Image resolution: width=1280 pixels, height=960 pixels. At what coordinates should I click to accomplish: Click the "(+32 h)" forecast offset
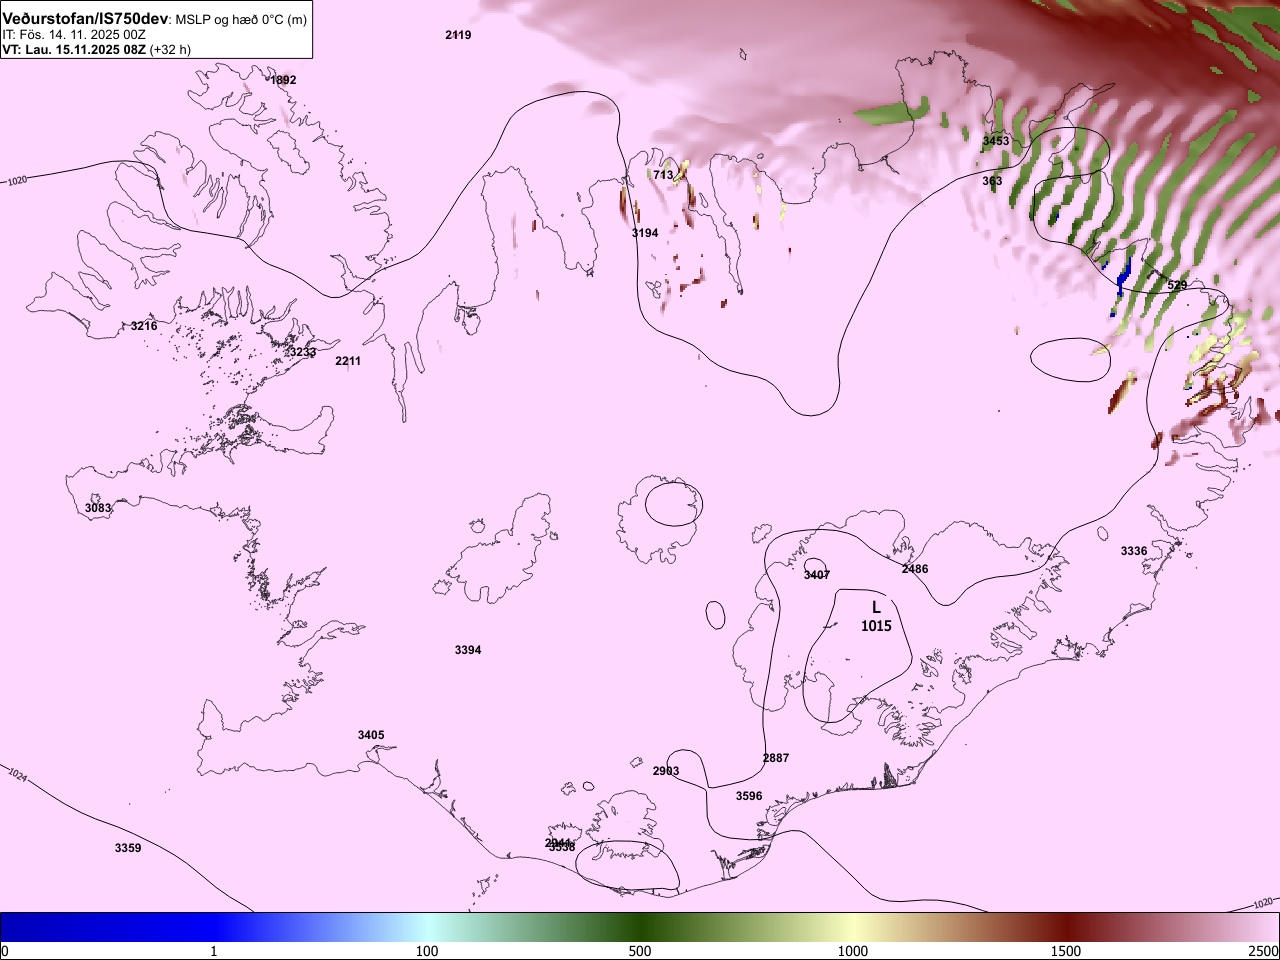[x=170, y=49]
